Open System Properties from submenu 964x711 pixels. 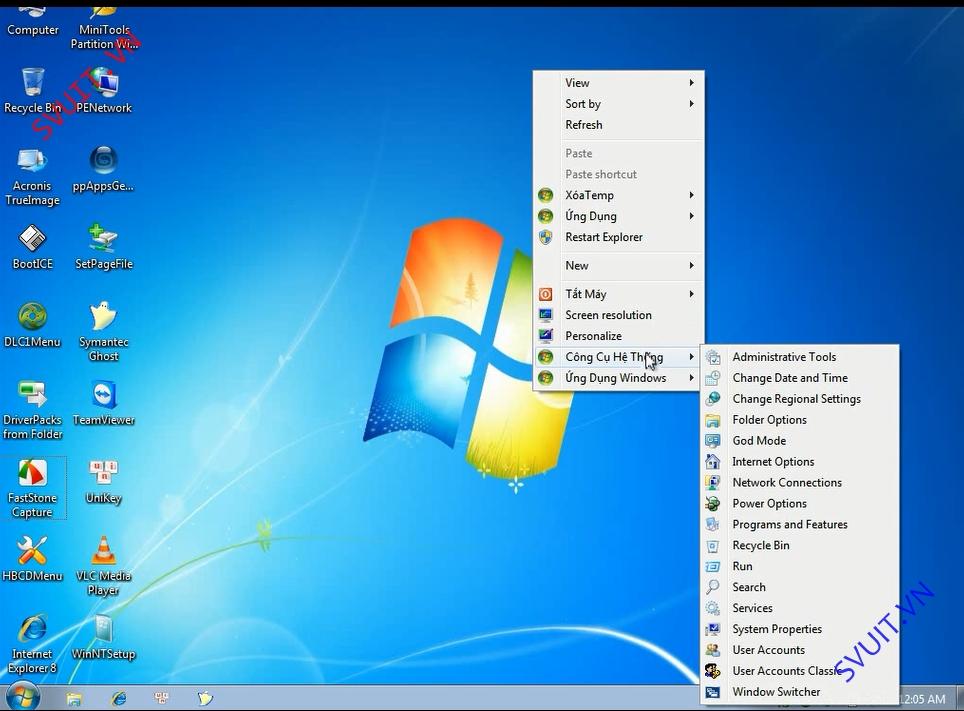pyautogui.click(x=800, y=629)
